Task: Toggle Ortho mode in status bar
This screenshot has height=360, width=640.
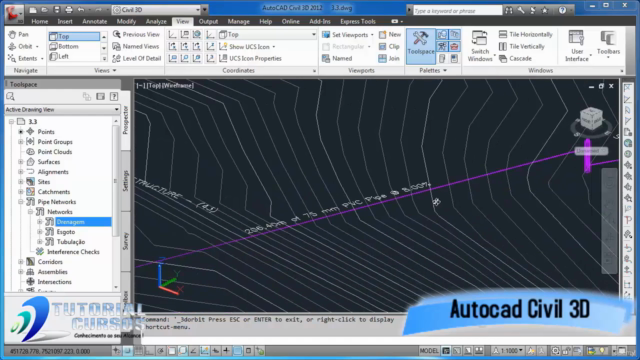Action: (x=150, y=351)
